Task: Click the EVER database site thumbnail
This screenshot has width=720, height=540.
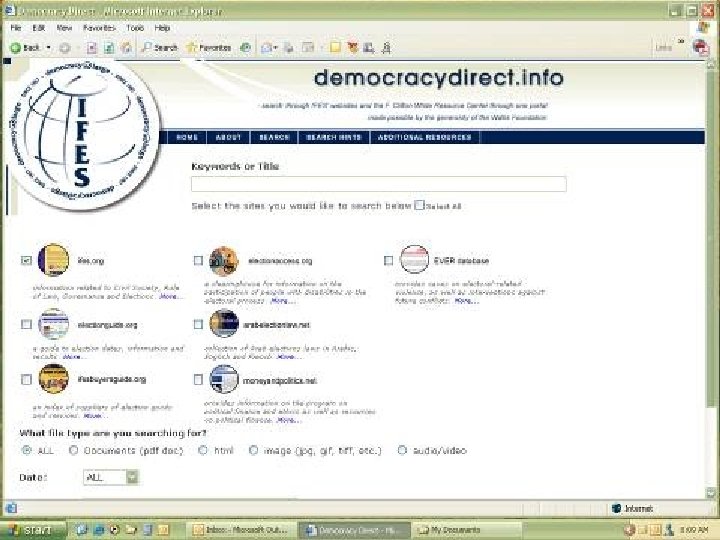Action: [x=414, y=259]
